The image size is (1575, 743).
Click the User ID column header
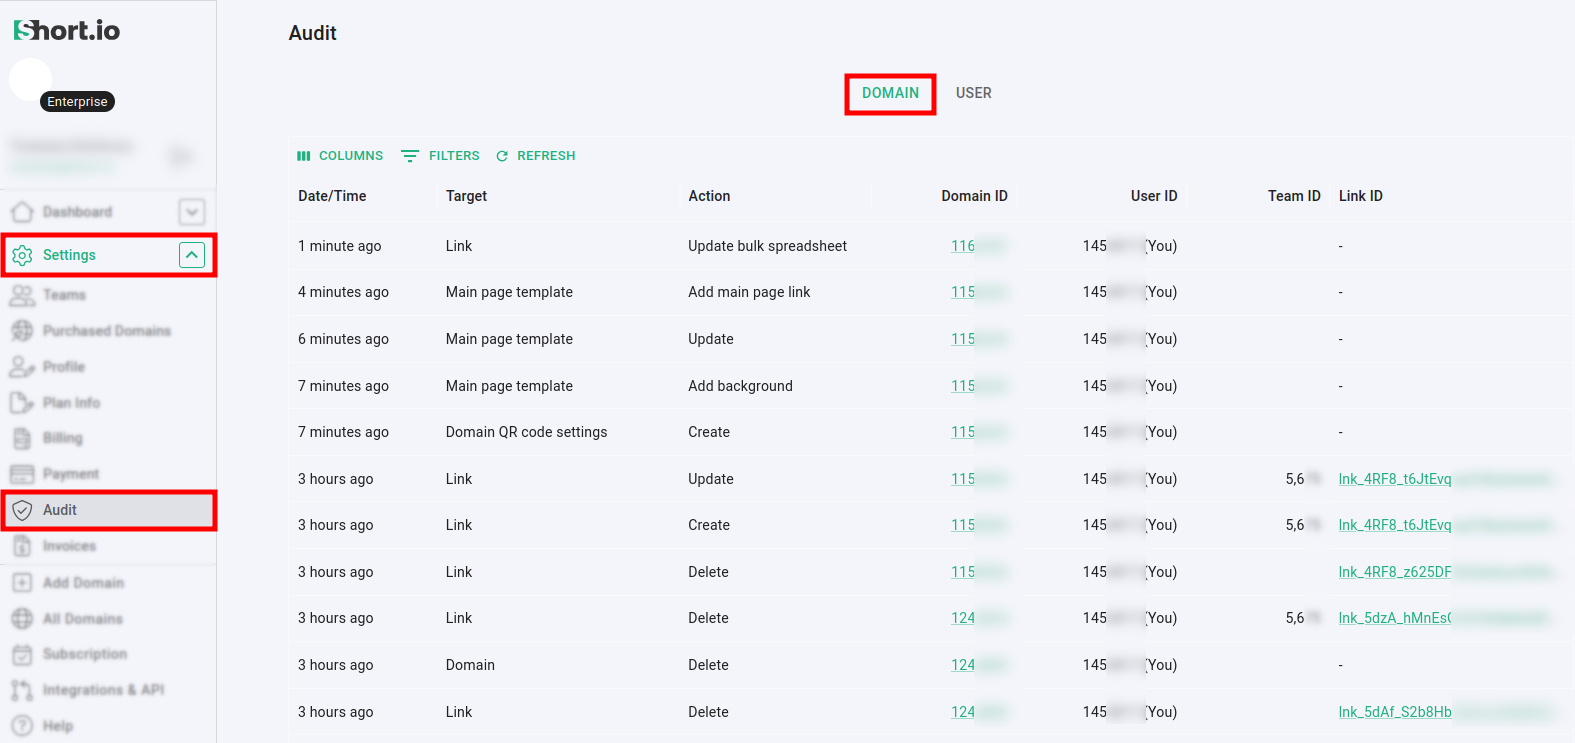(1154, 196)
